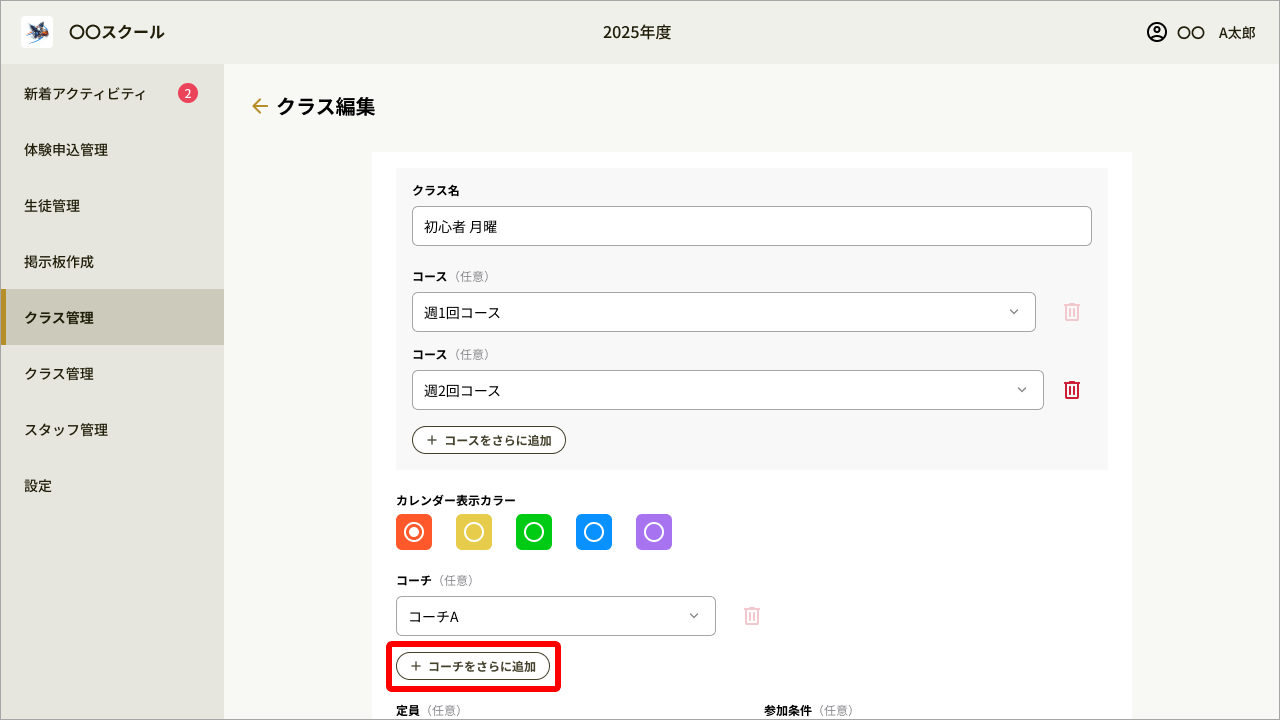Click the school logo in the header
The height and width of the screenshot is (720, 1280).
(37, 32)
